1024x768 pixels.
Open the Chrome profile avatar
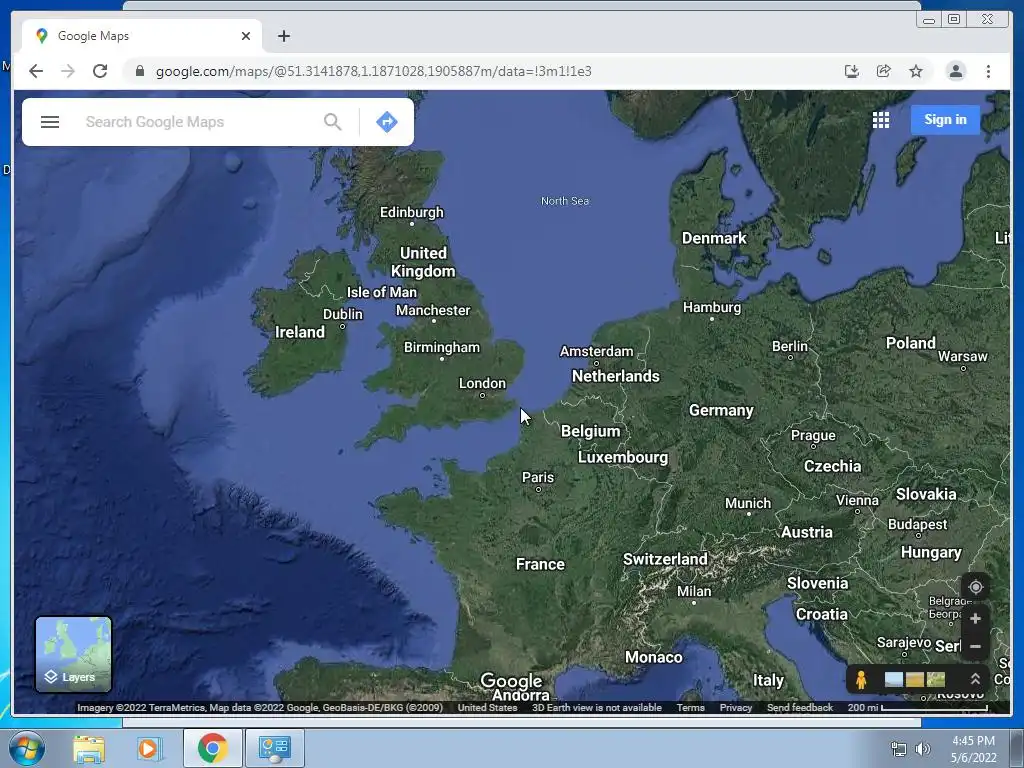pyautogui.click(x=955, y=71)
